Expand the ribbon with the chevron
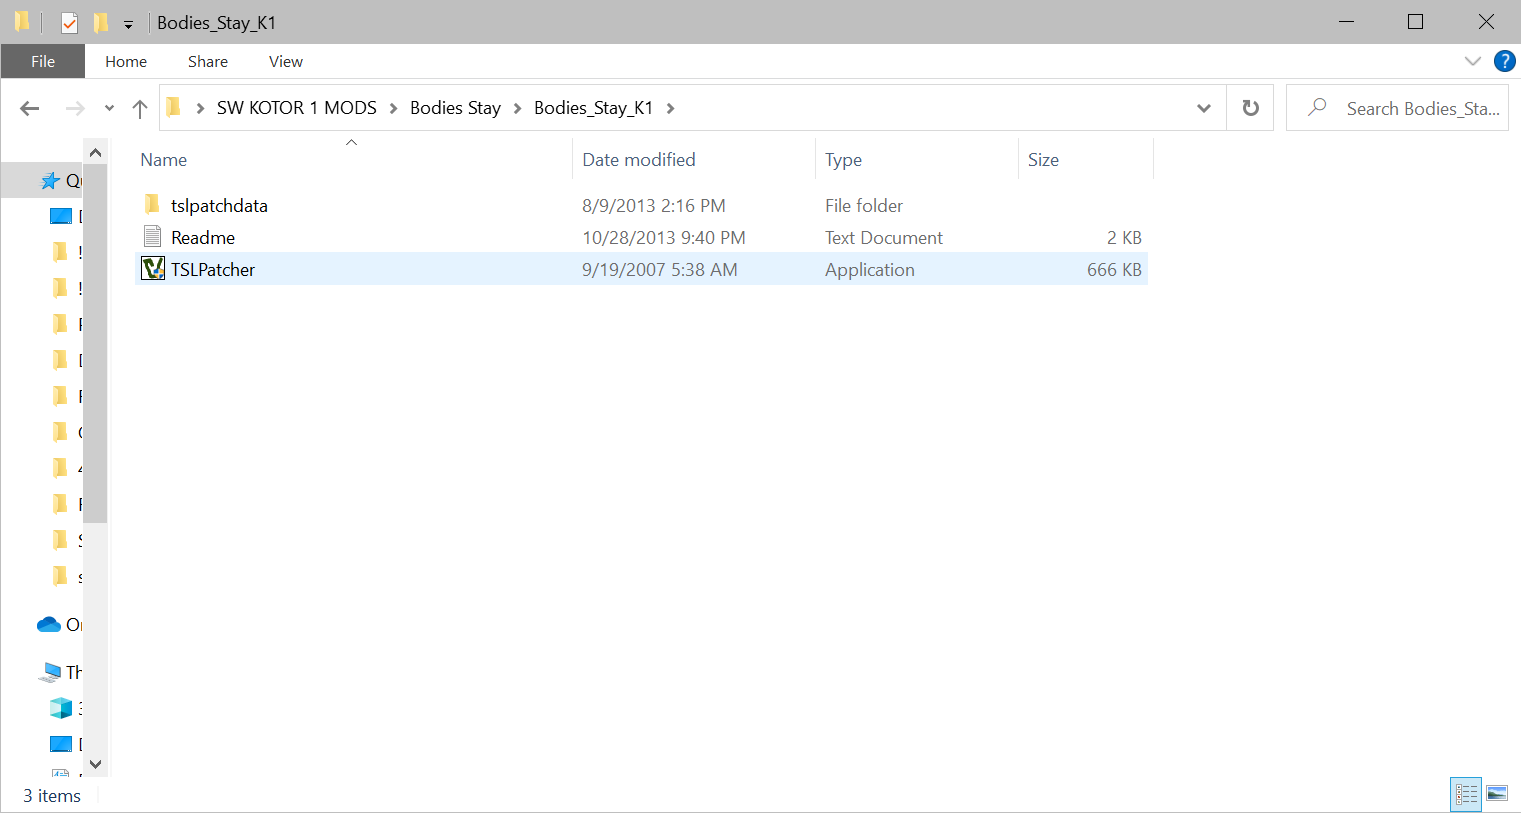 [1472, 61]
